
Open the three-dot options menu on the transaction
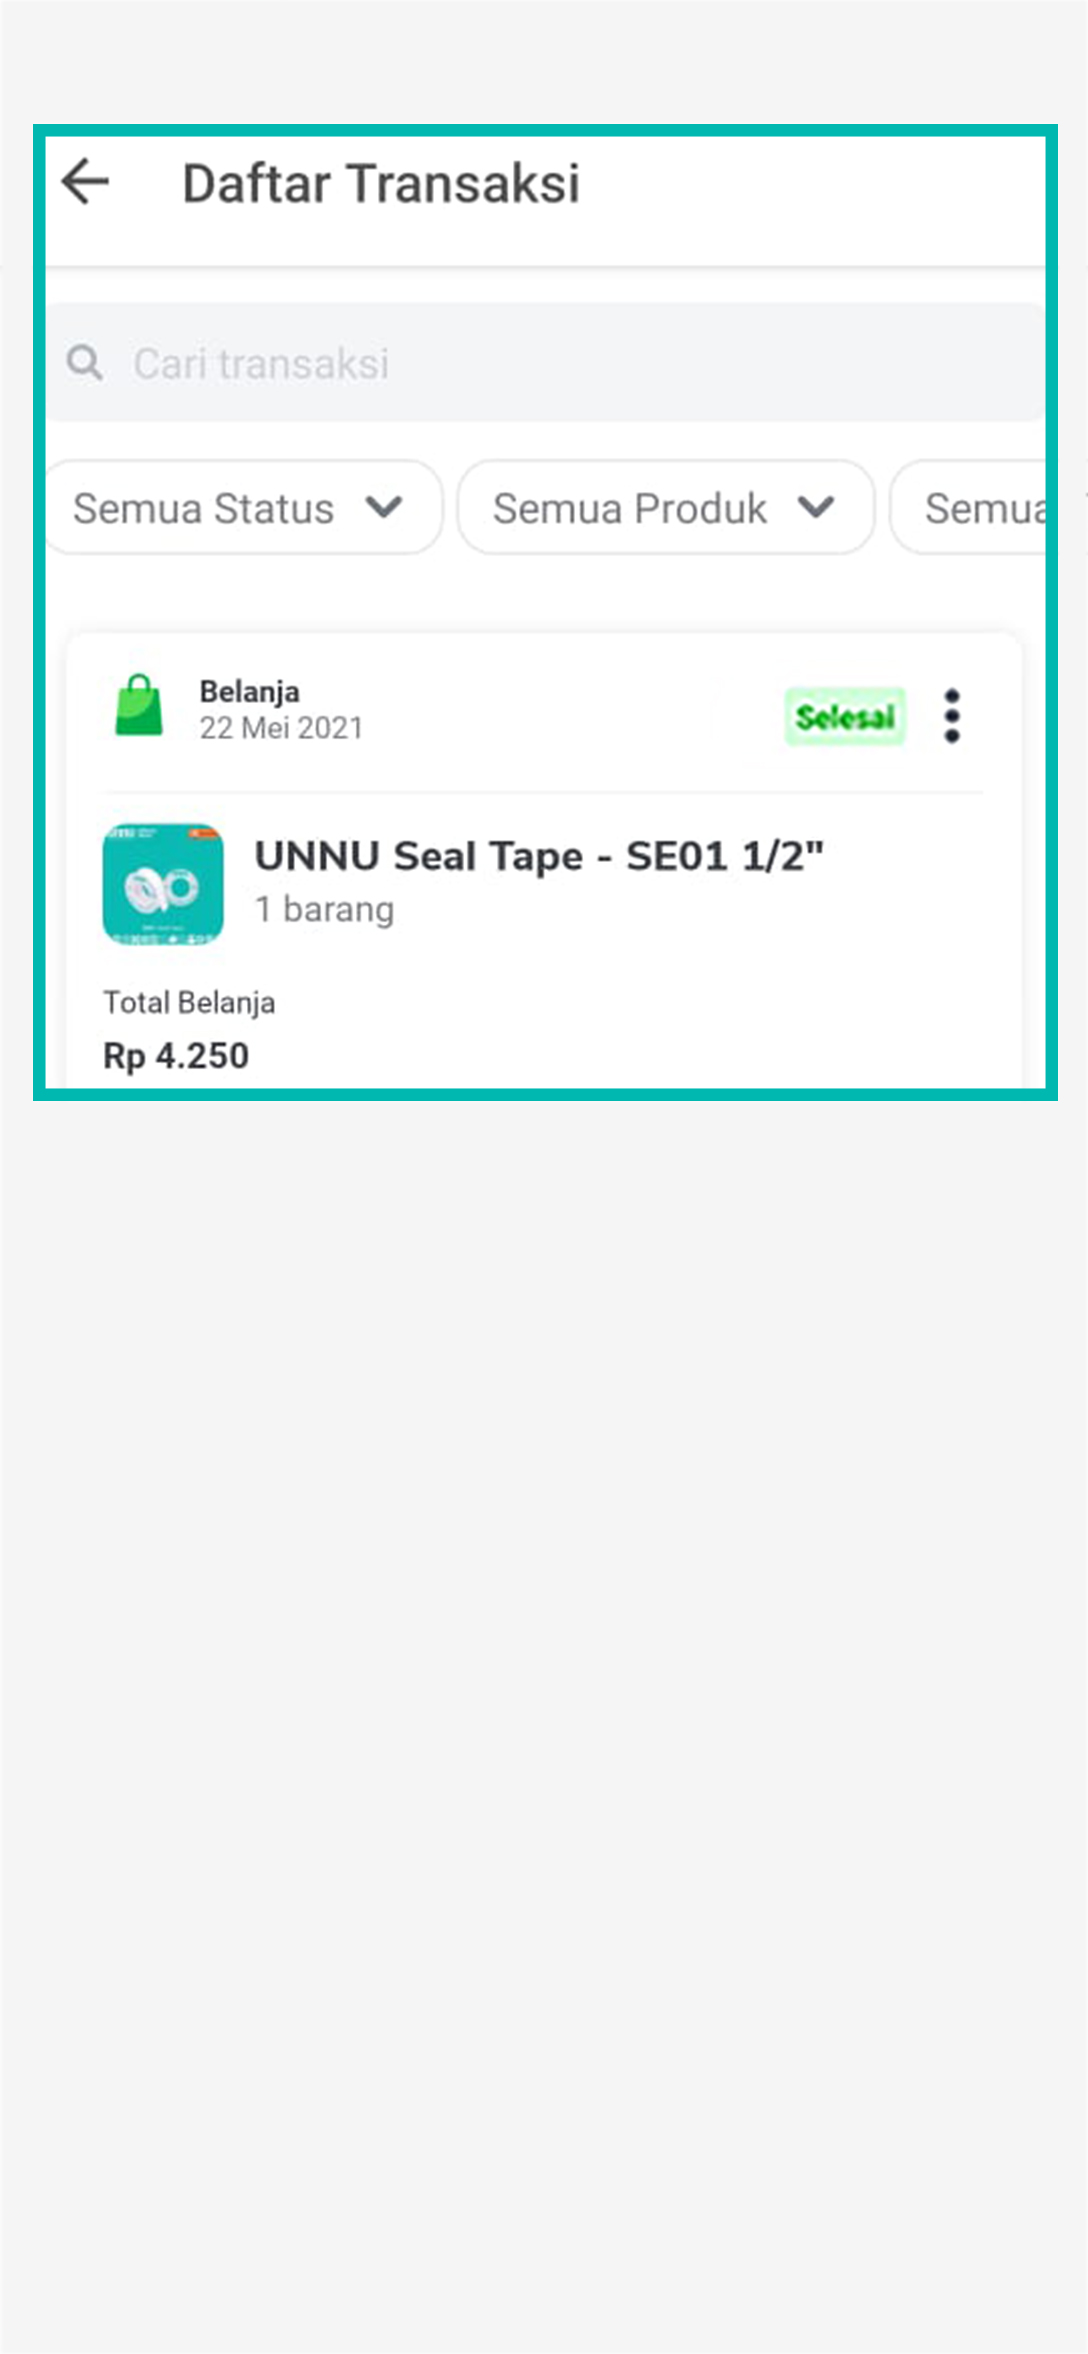(951, 714)
